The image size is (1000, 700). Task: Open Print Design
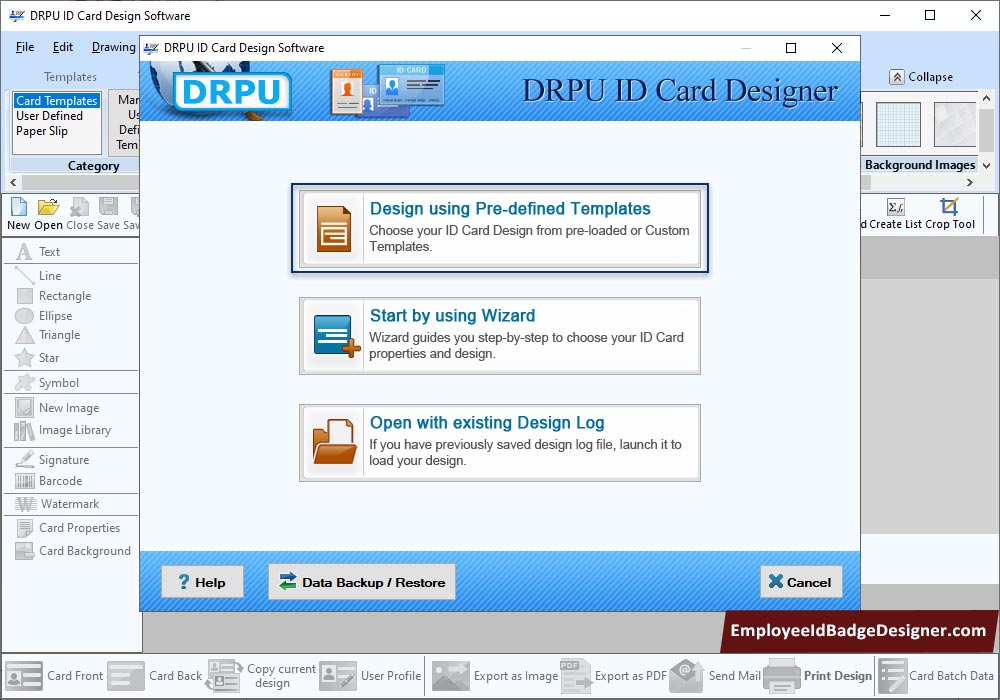click(x=818, y=676)
